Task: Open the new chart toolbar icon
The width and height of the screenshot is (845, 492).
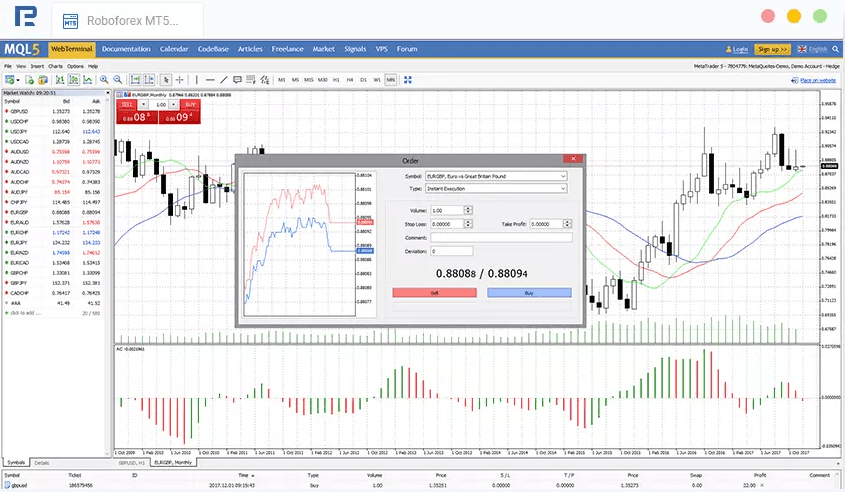Action: [9, 80]
